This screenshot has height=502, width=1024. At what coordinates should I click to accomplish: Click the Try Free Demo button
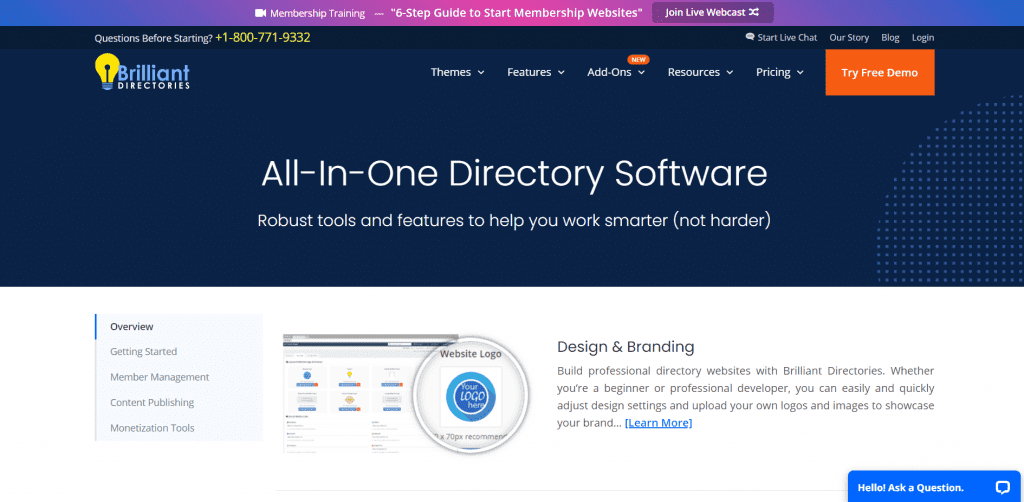pos(880,72)
